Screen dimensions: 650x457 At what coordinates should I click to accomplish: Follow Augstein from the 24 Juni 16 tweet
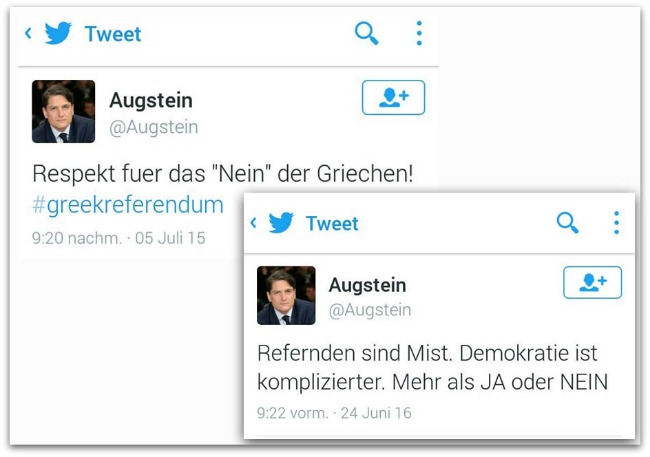[592, 283]
